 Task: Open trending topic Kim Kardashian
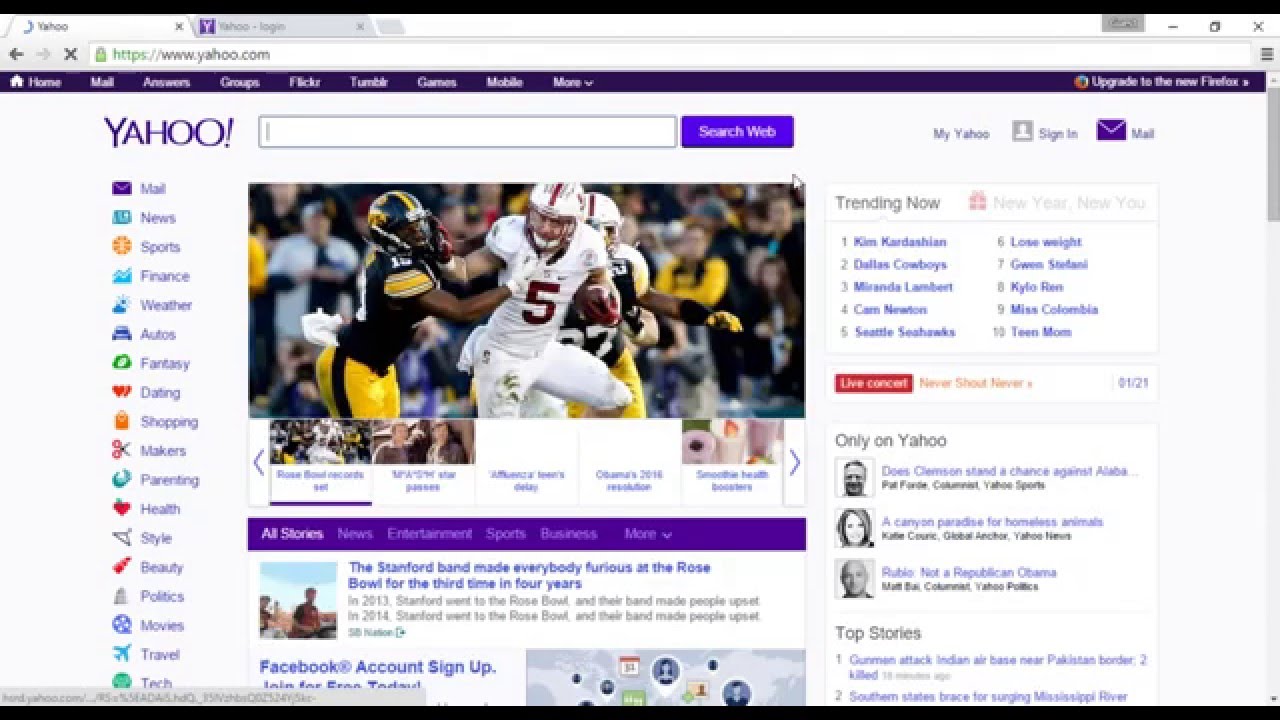[900, 242]
